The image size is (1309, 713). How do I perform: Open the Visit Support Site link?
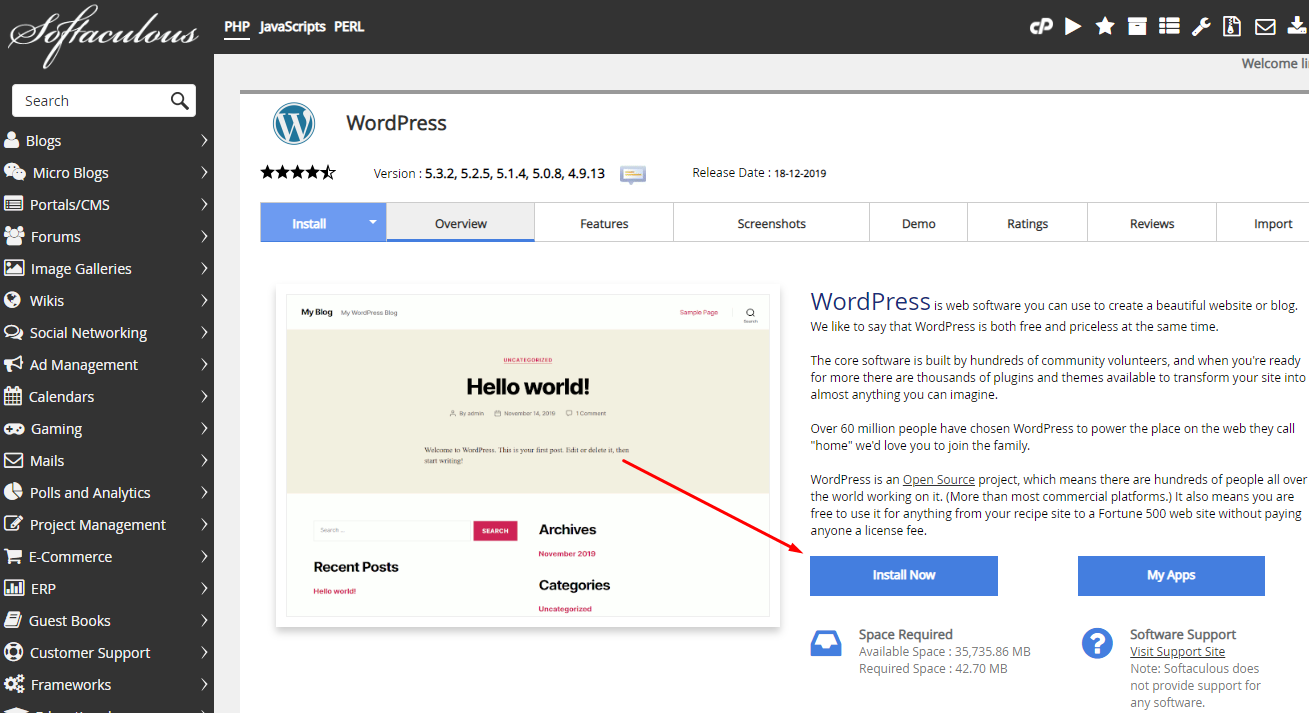1177,651
